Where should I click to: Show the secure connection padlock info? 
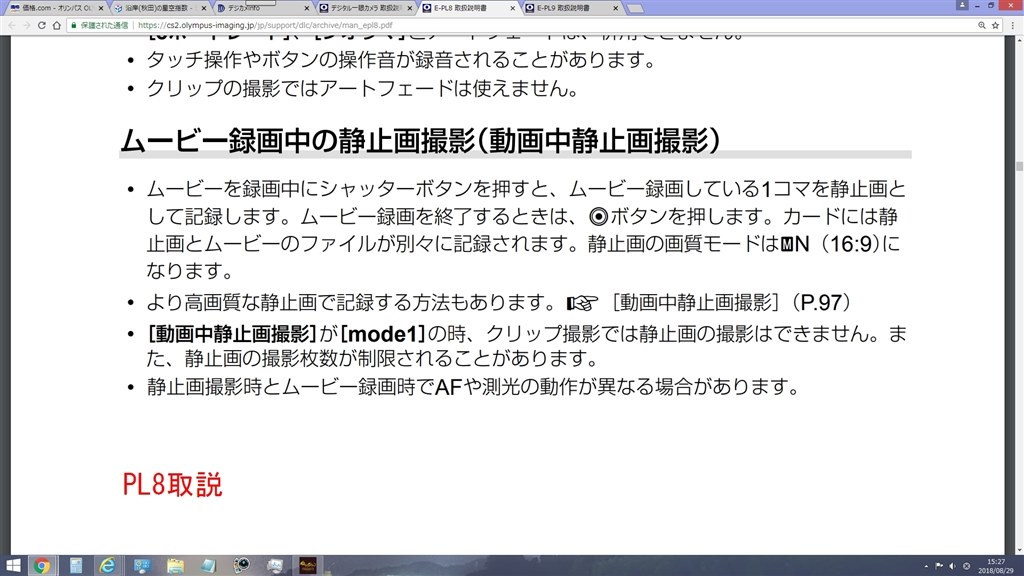coord(74,25)
